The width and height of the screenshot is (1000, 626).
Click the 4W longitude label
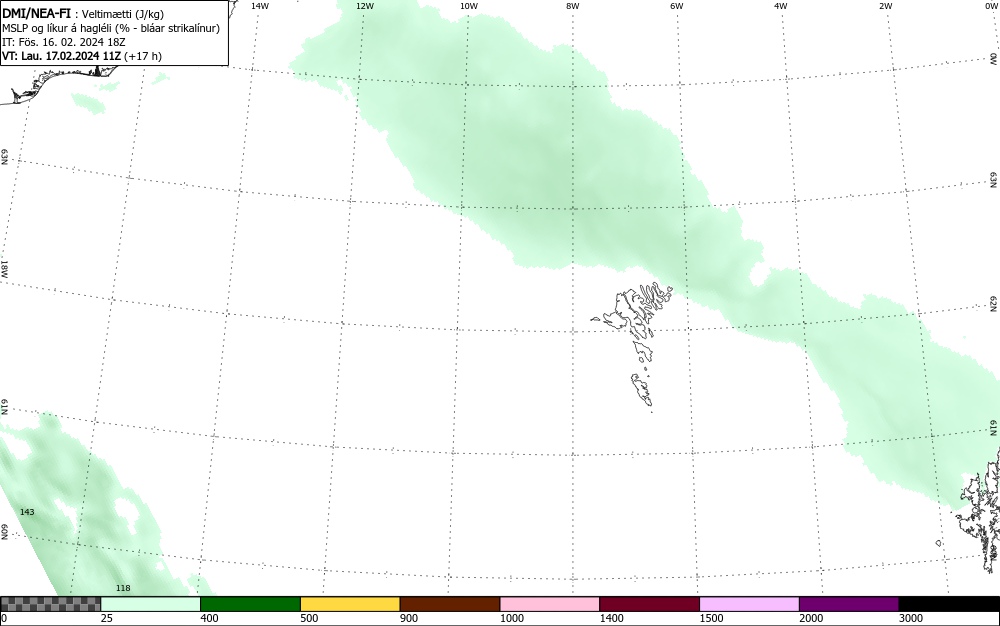click(781, 6)
